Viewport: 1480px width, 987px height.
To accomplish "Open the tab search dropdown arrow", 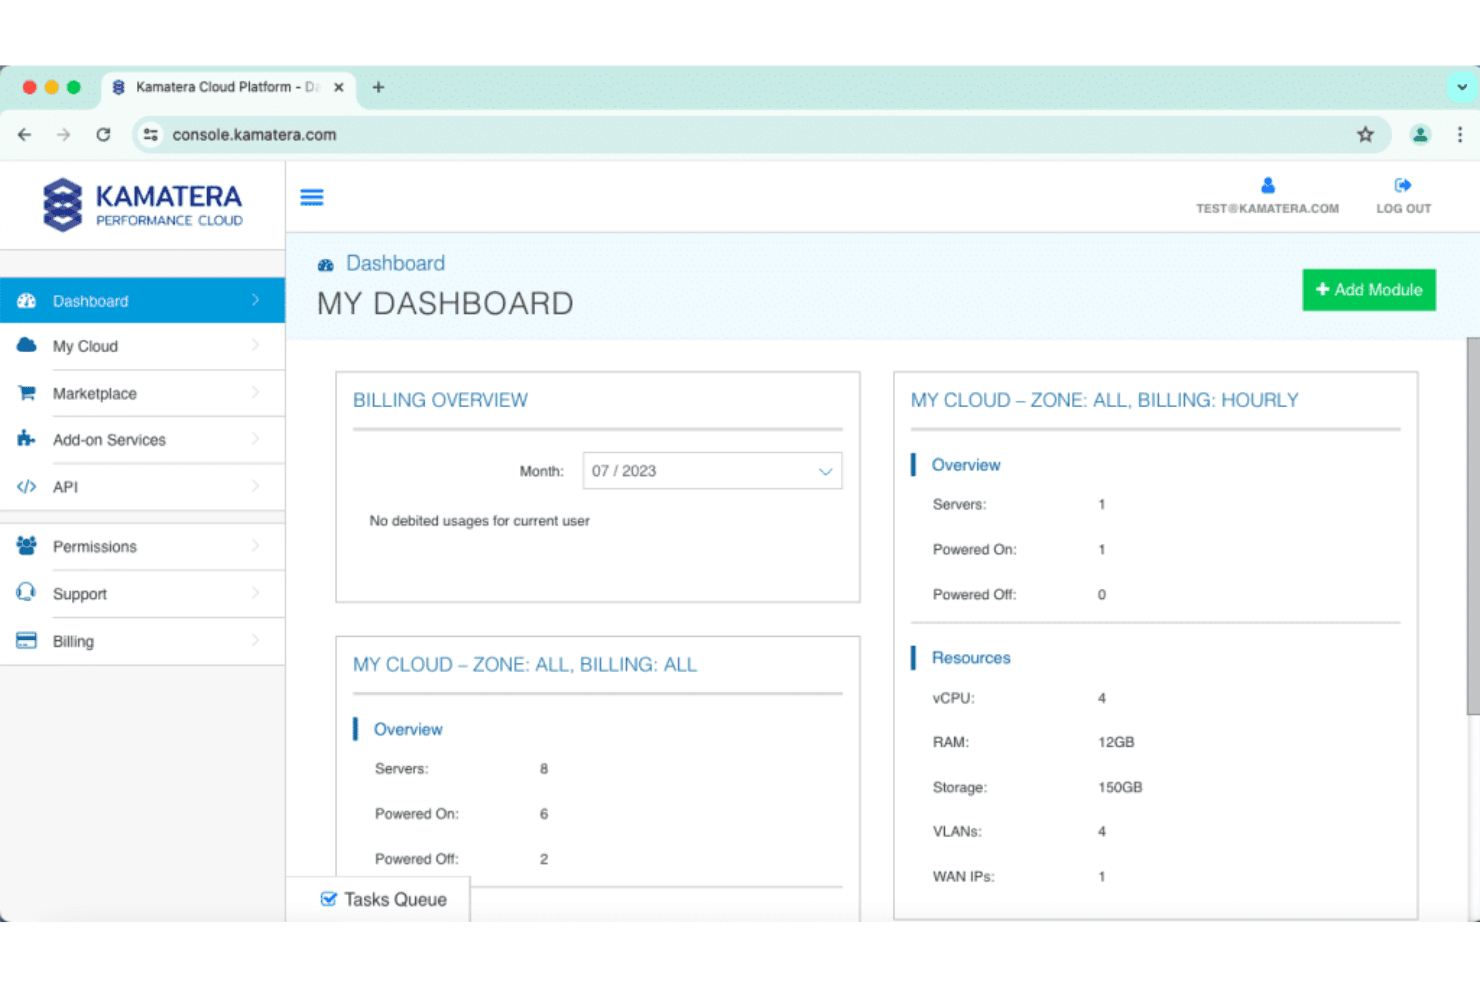I will [x=1462, y=87].
